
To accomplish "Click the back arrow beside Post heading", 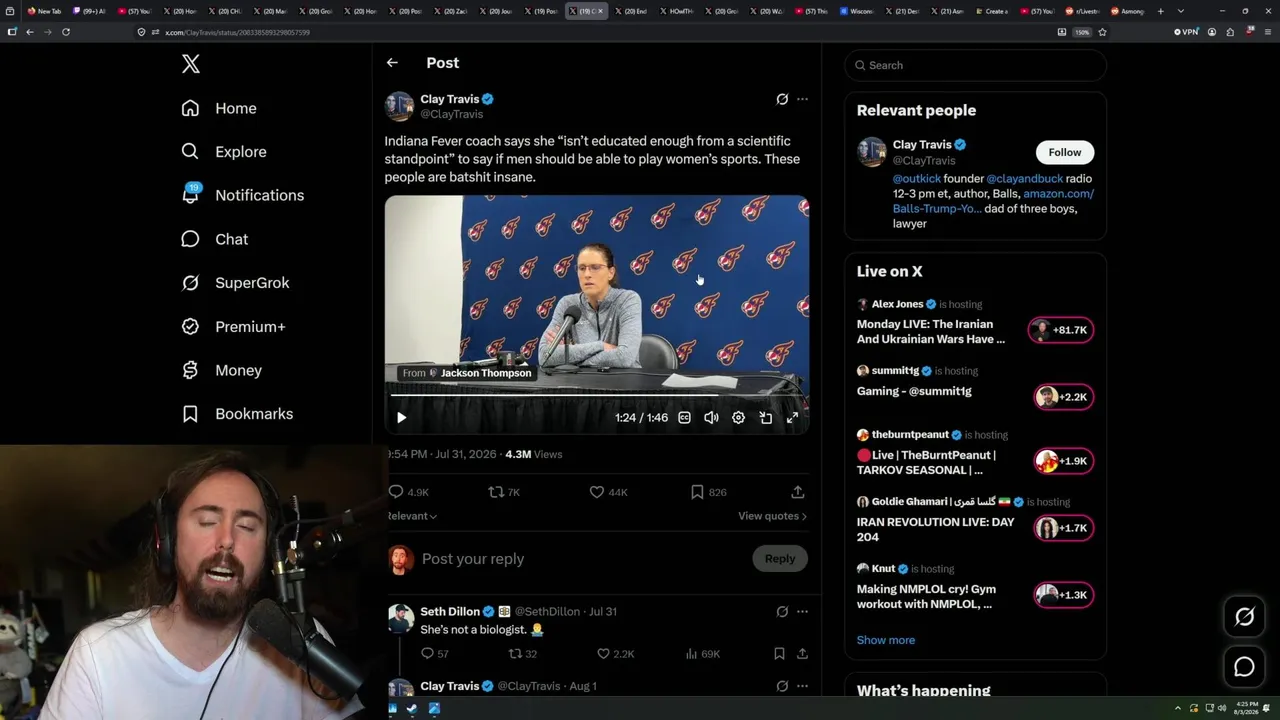I will pos(392,63).
